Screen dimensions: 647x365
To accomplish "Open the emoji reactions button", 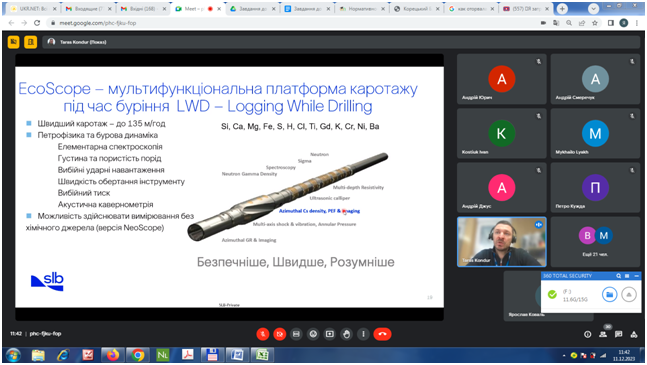I will click(313, 334).
